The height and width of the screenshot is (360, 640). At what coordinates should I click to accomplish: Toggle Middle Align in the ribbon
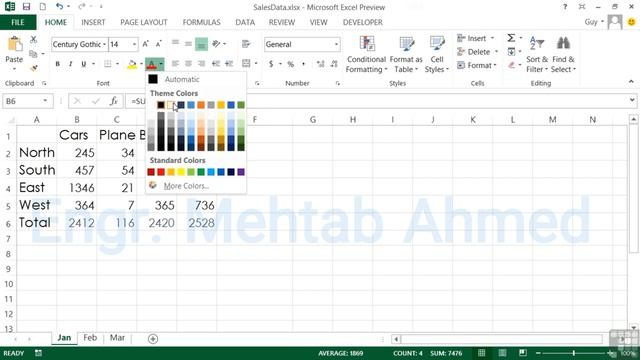(188, 44)
